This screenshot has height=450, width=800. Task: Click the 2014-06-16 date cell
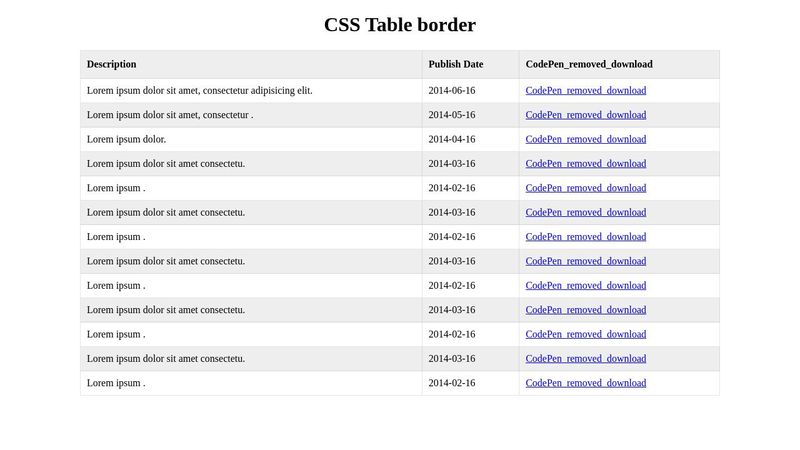click(452, 91)
